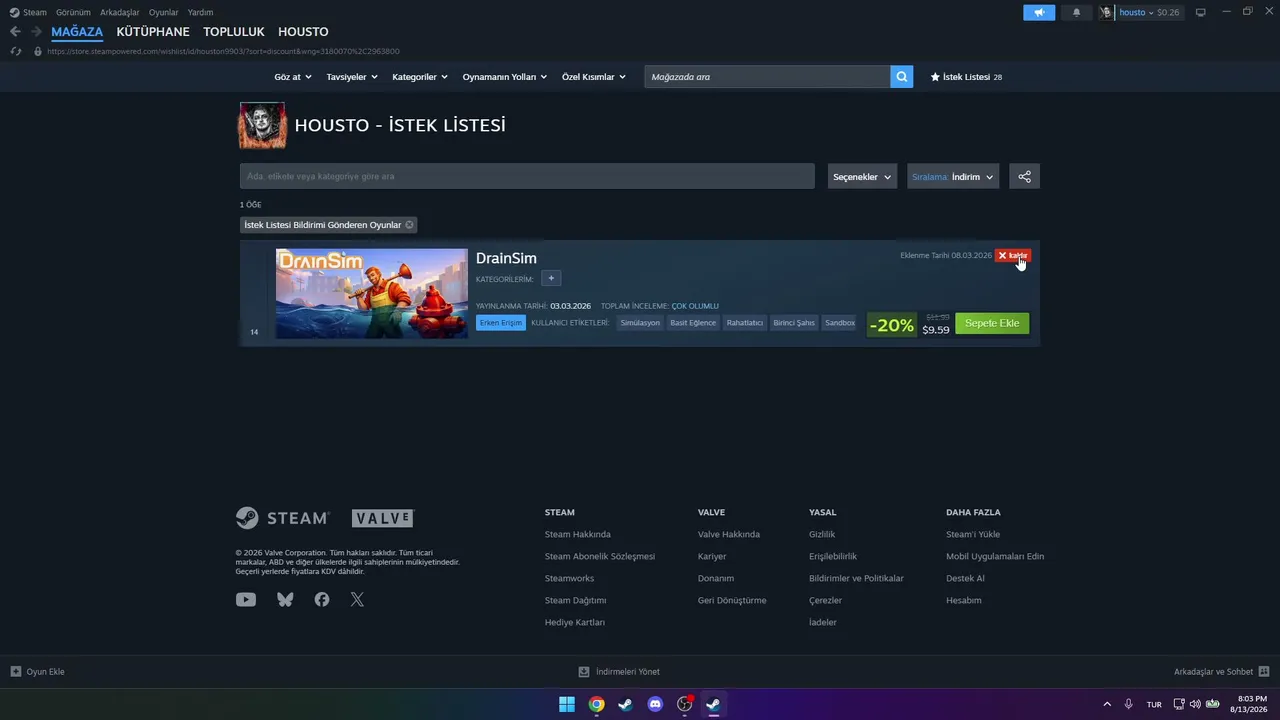Open the Arkadaşlar menu

120,12
